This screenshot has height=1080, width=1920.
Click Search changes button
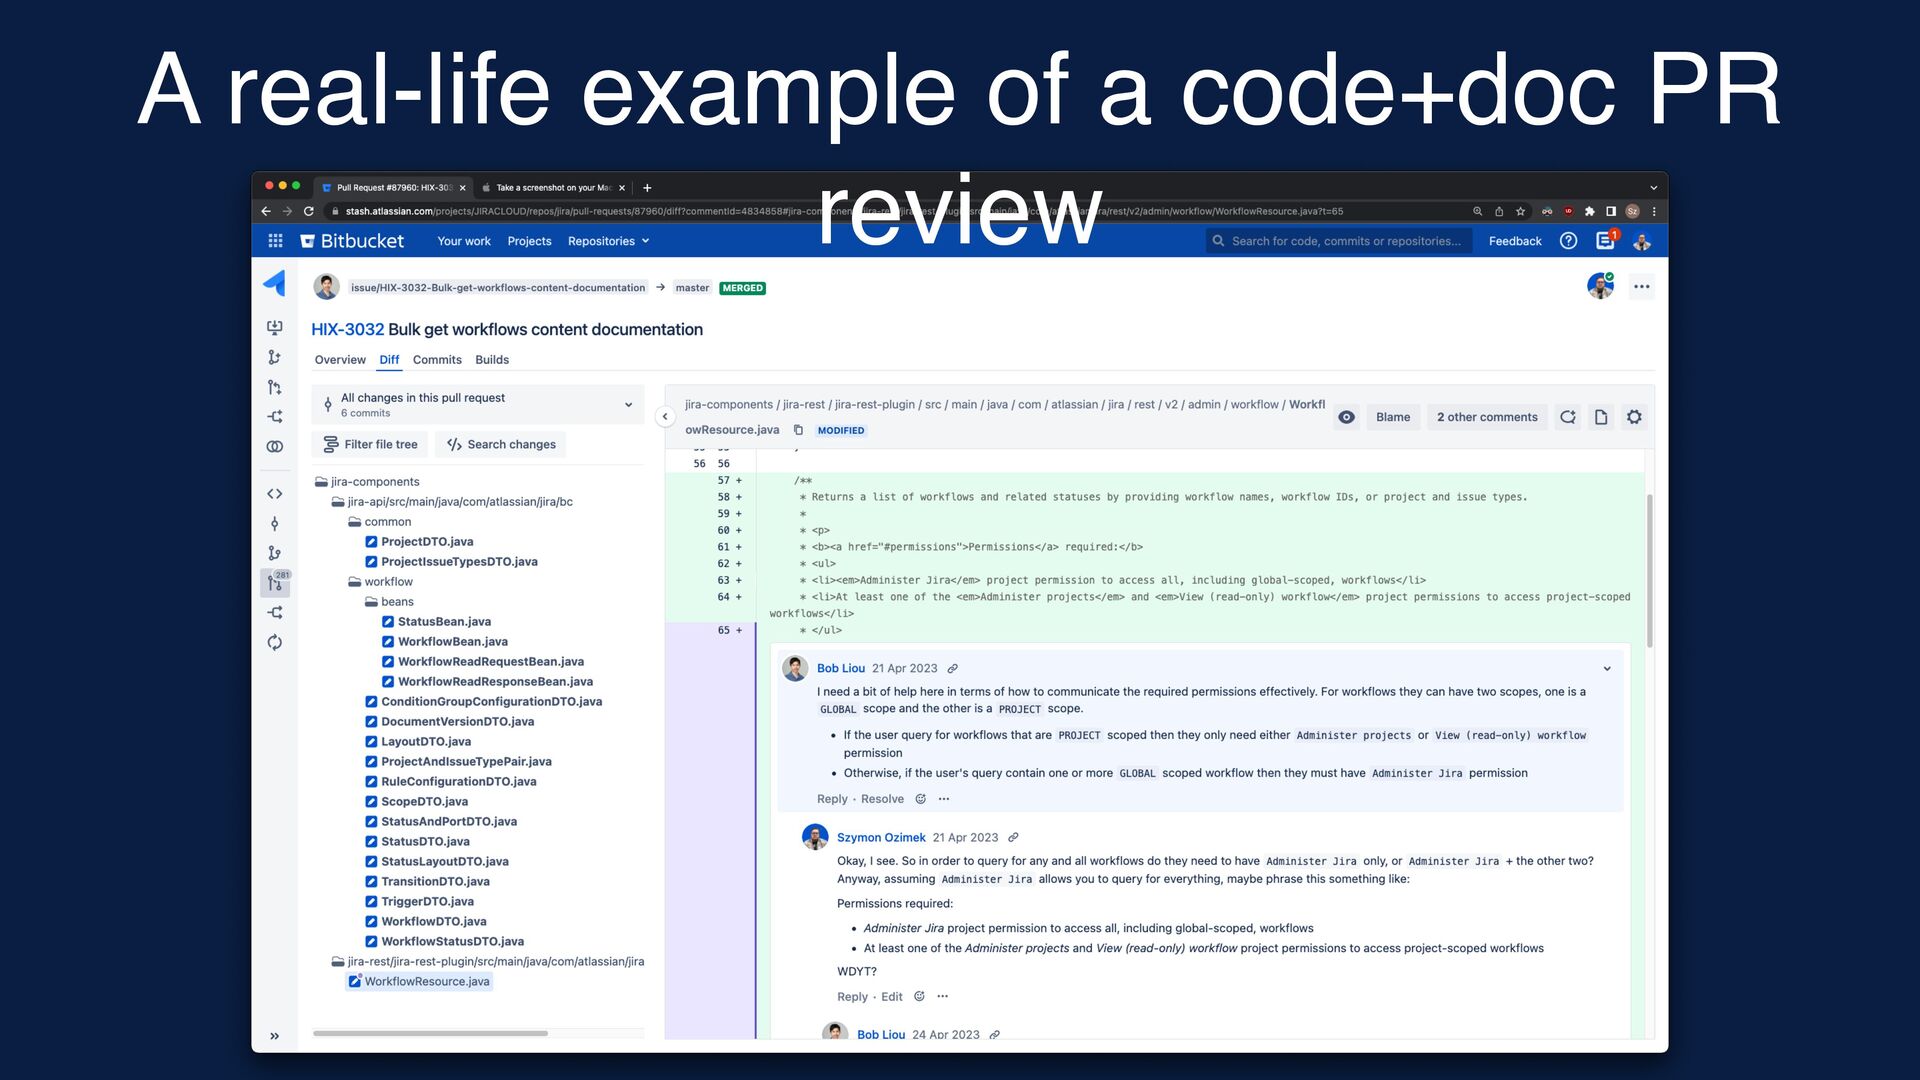point(501,445)
